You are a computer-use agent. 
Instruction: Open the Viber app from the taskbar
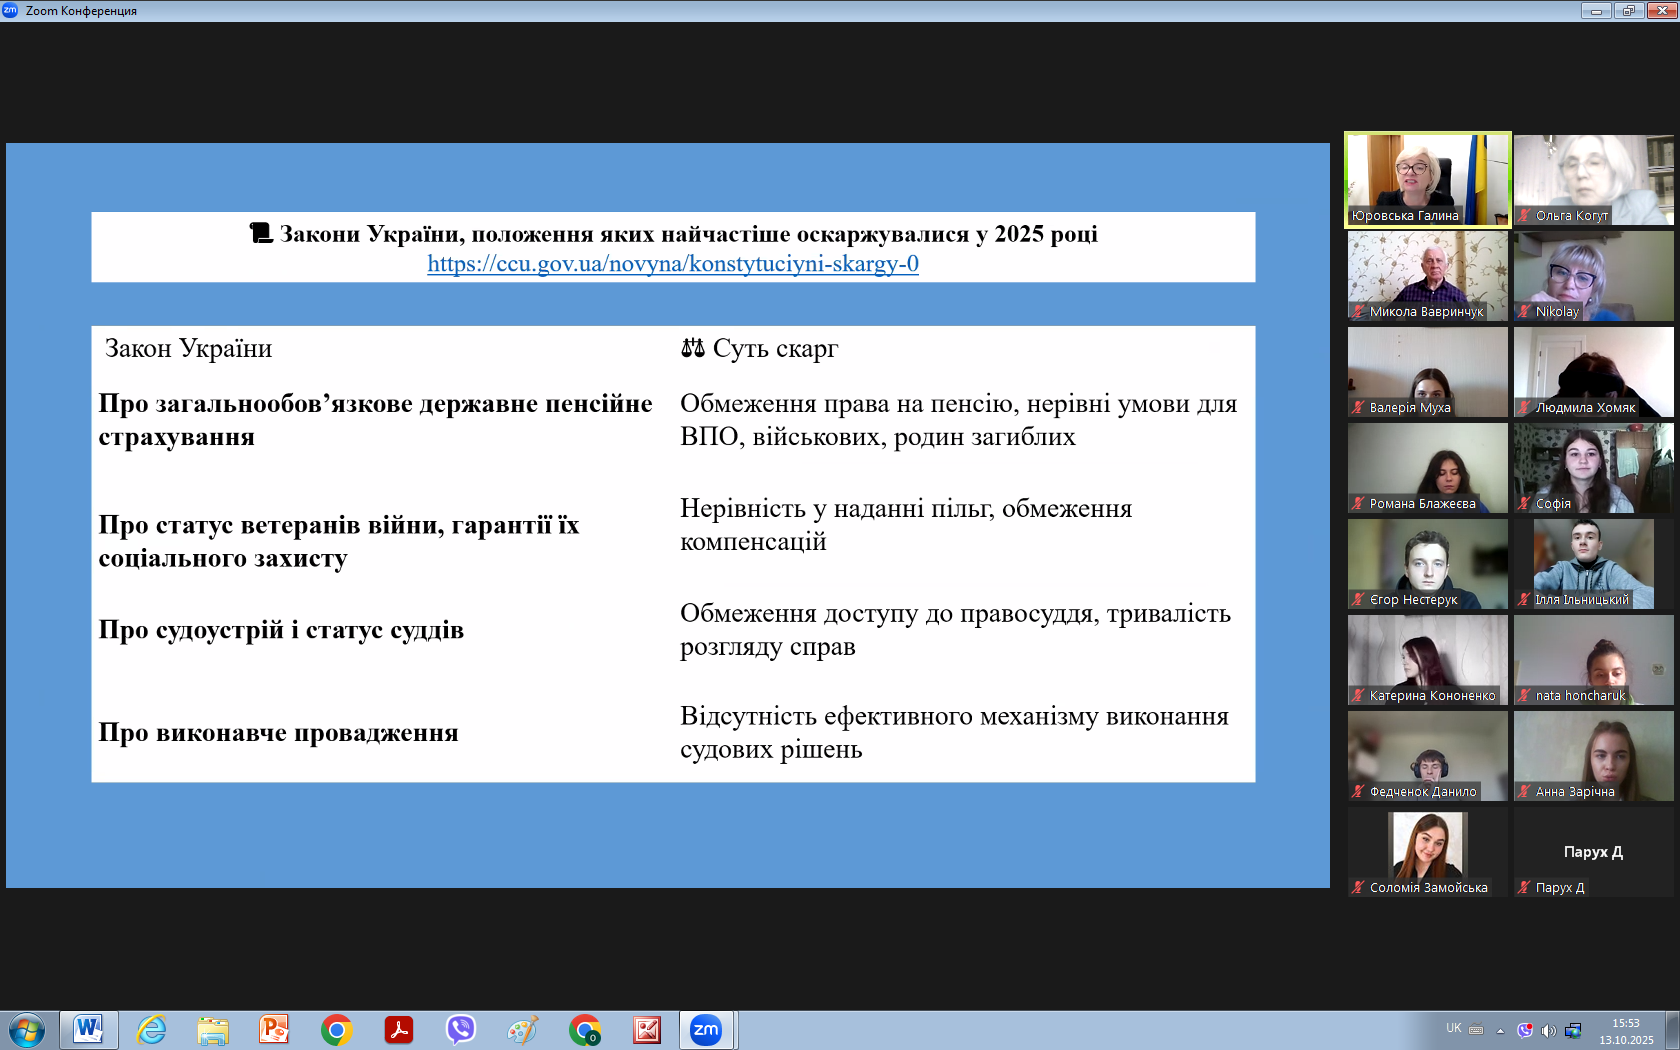(460, 1029)
